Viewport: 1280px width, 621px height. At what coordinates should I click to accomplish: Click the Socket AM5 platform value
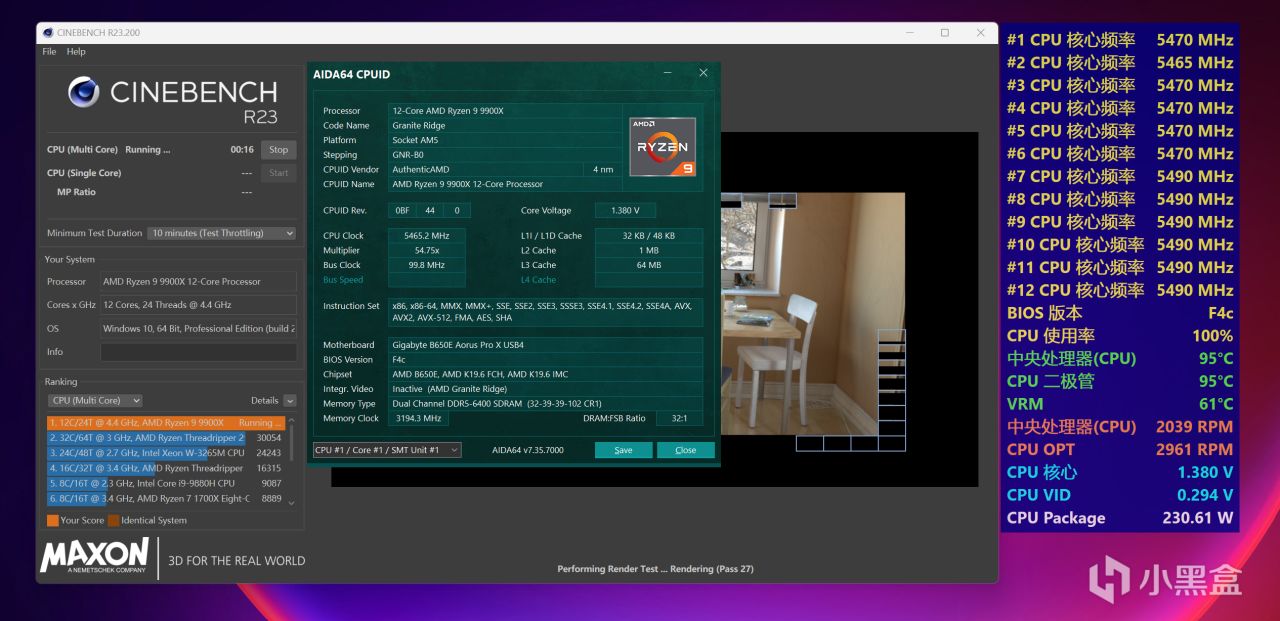click(x=504, y=140)
